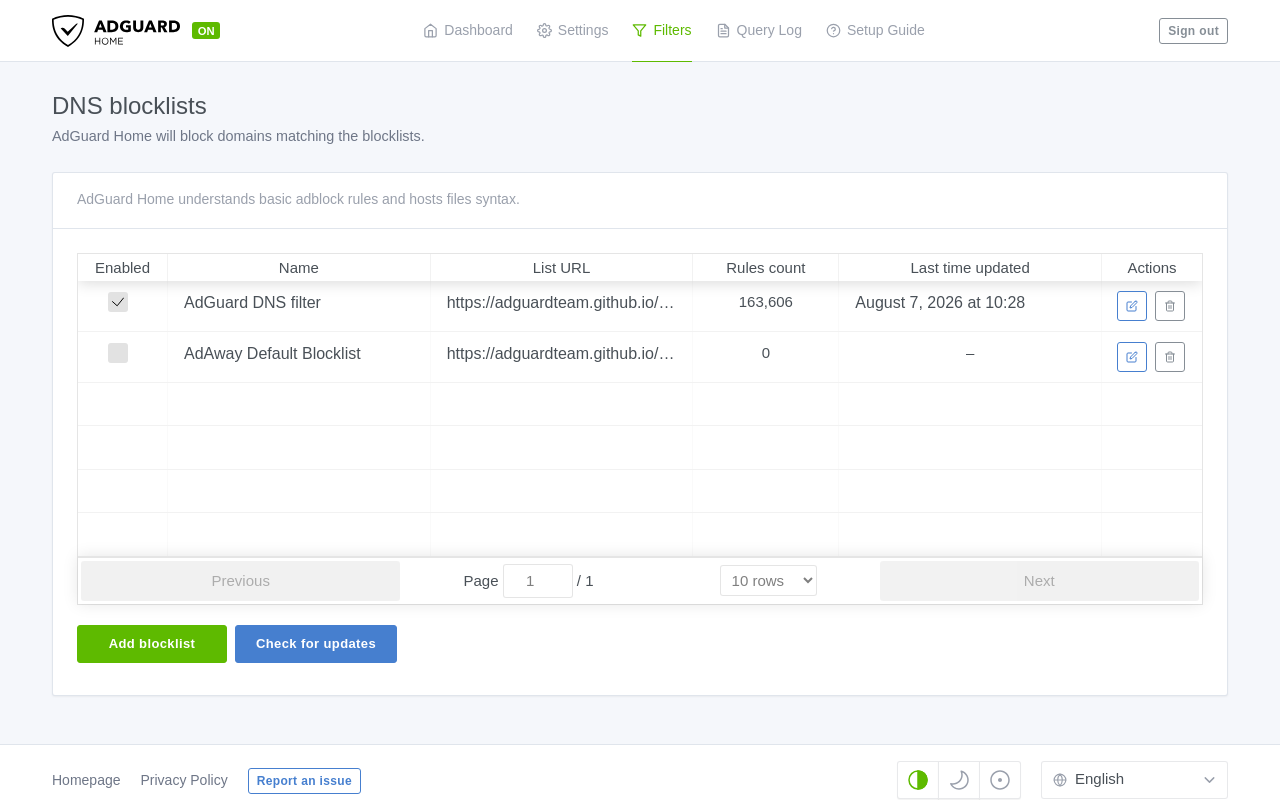
Task: Disable the AdGuard DNS filter checkbox
Action: click(118, 302)
